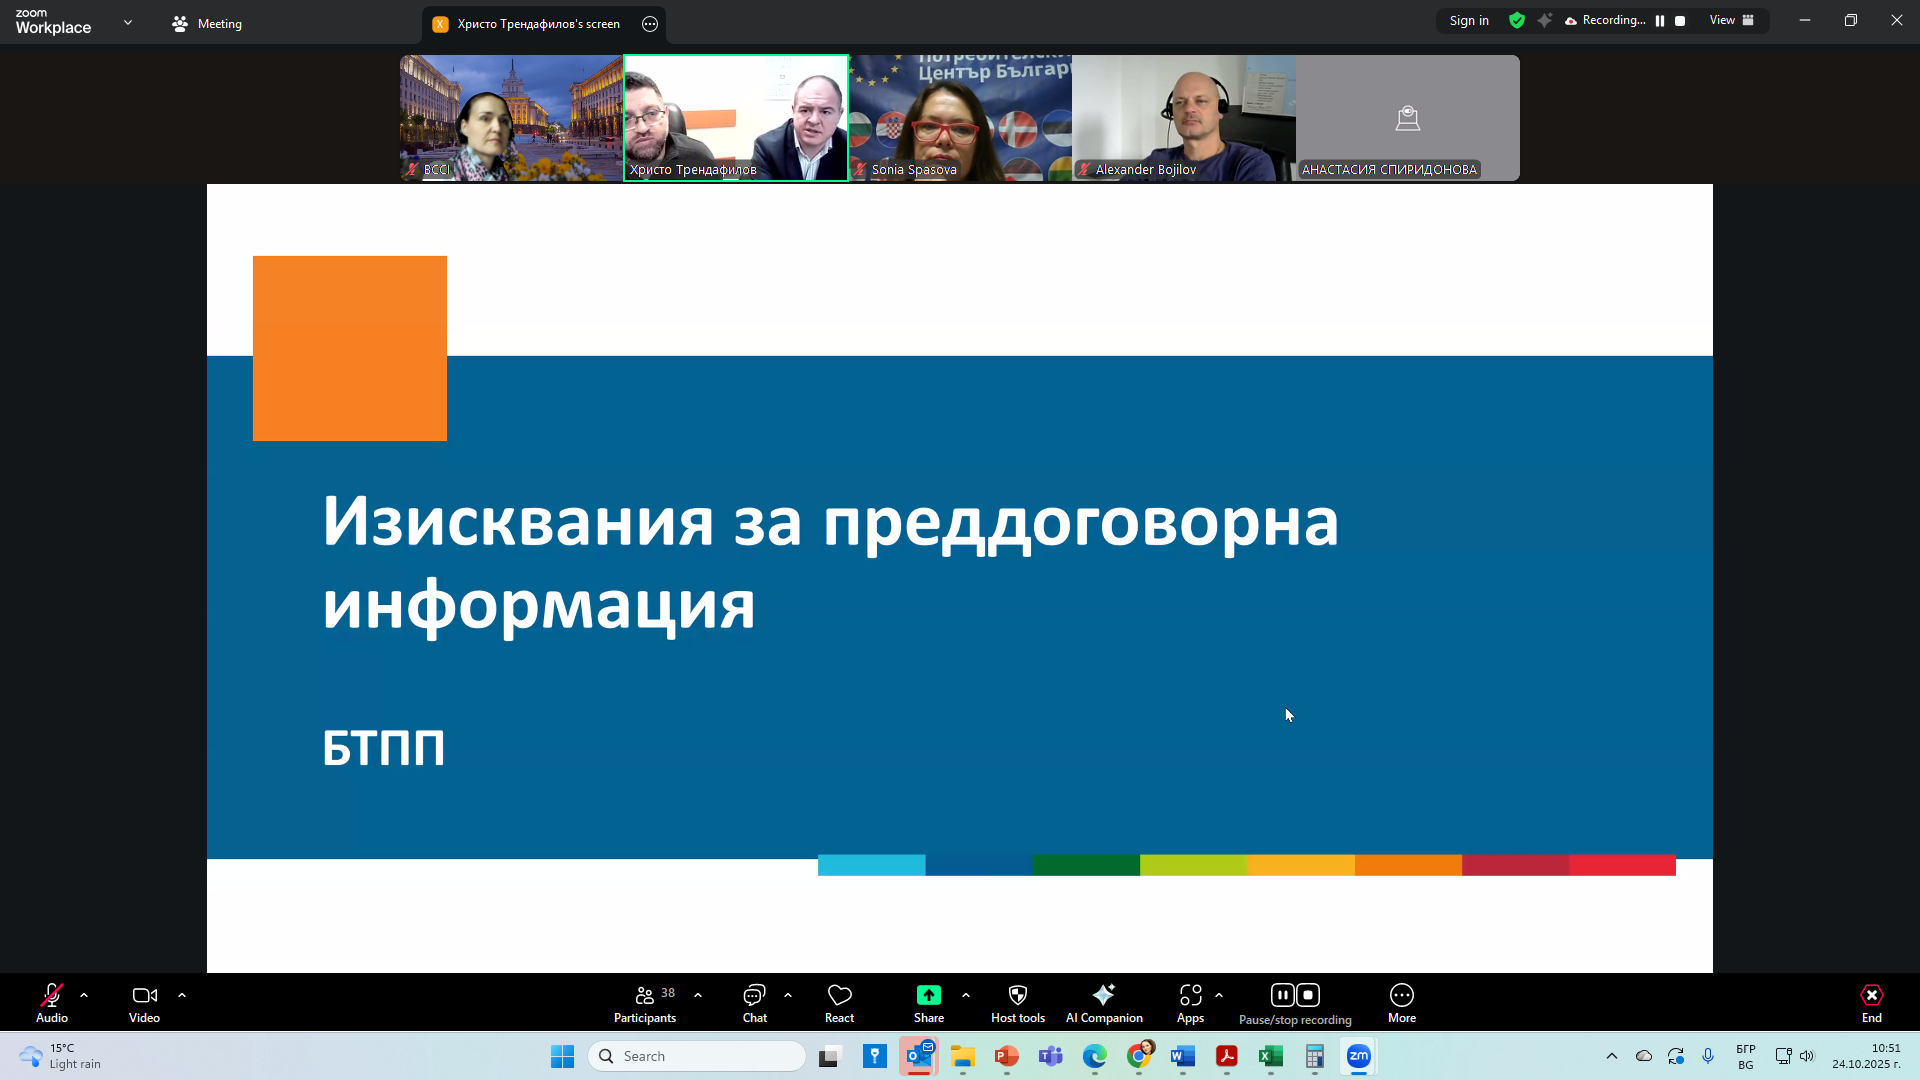This screenshot has width=1920, height=1080.
Task: Open PowerPoint from the Windows taskbar
Action: [1006, 1056]
